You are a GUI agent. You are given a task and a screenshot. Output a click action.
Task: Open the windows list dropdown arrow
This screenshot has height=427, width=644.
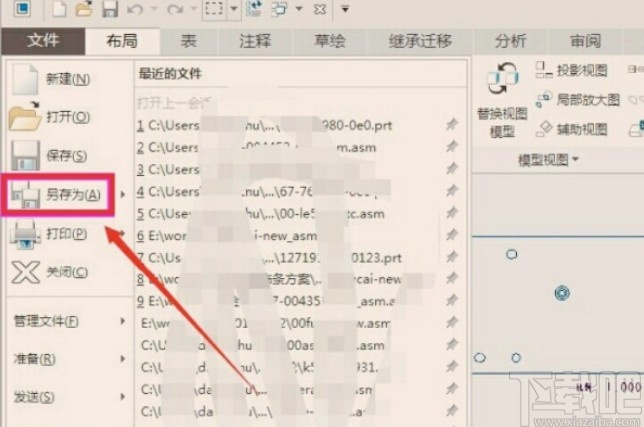click(299, 9)
